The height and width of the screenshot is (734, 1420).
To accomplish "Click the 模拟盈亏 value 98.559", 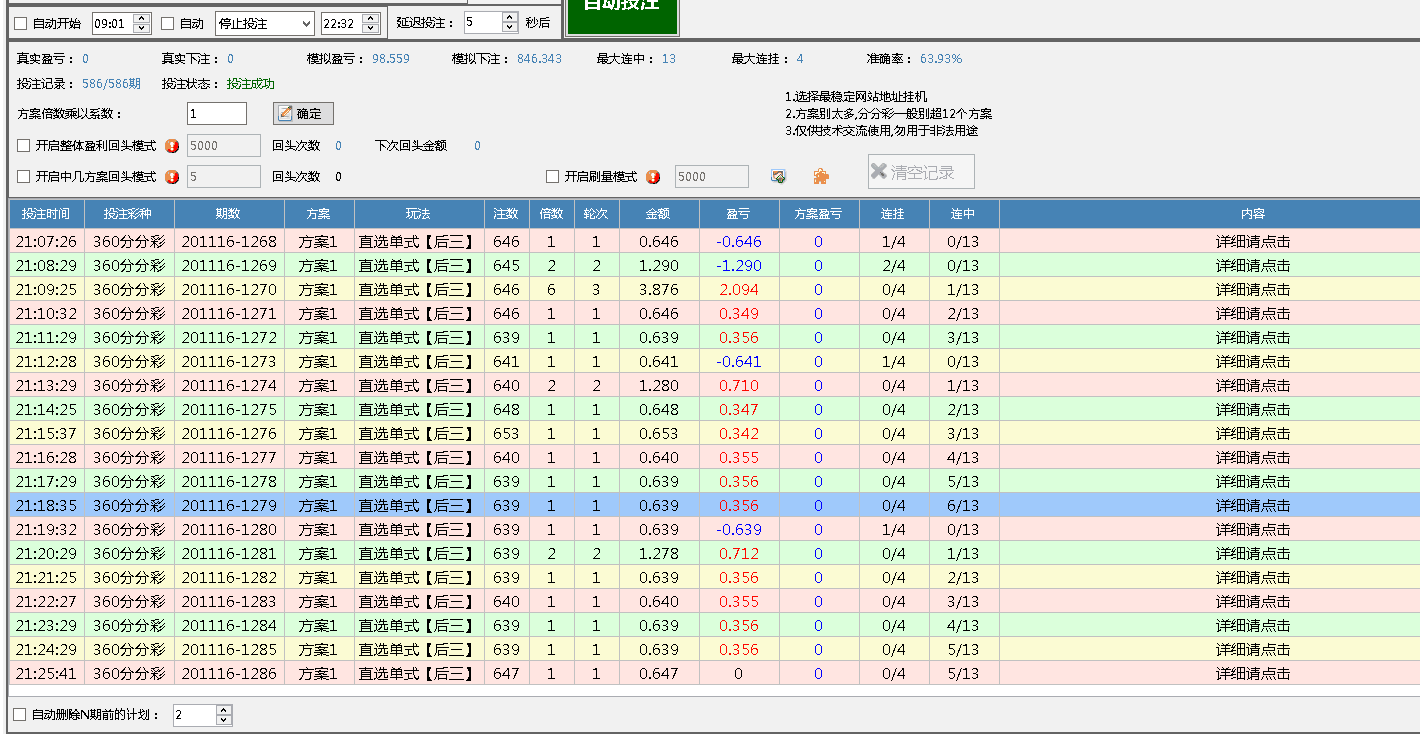I will coord(391,59).
